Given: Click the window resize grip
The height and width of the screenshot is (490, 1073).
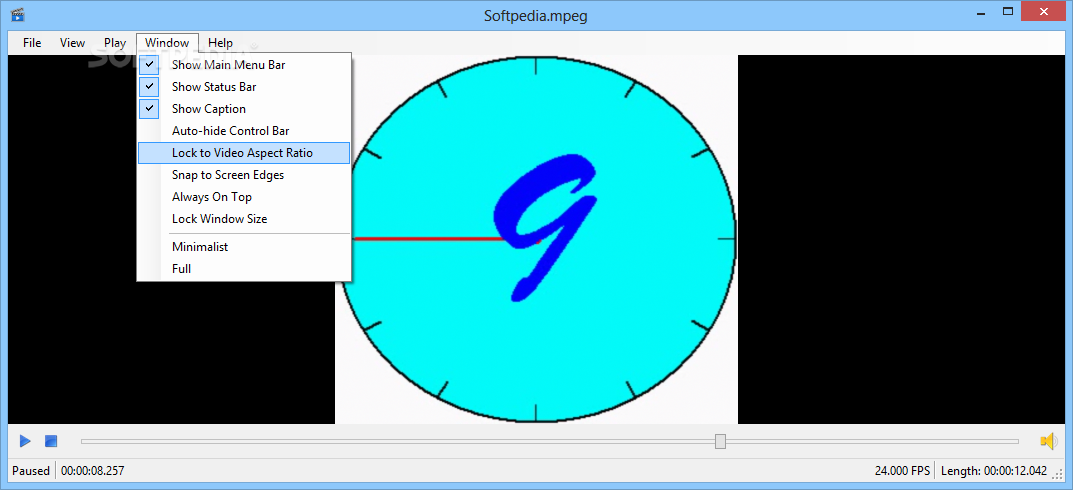Looking at the screenshot, I should [1057, 473].
